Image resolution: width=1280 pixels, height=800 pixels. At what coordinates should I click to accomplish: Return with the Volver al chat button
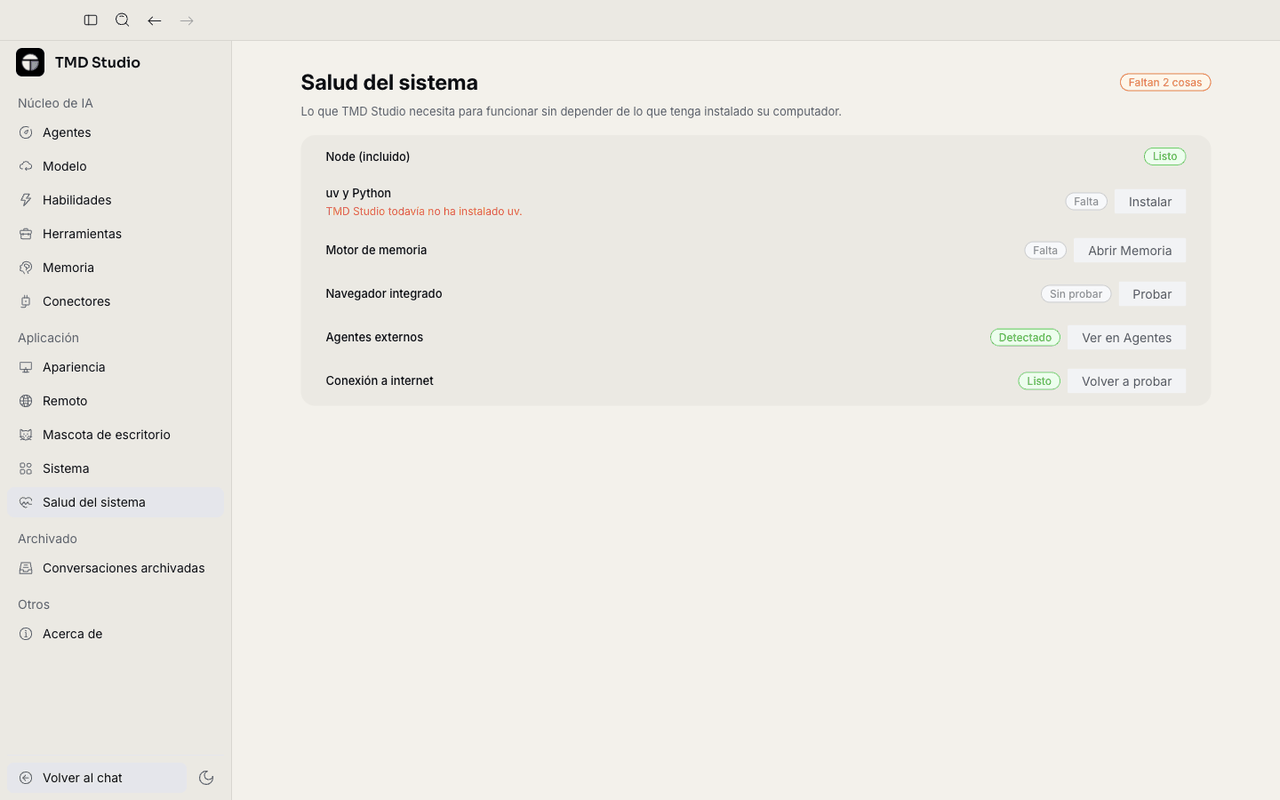(97, 778)
